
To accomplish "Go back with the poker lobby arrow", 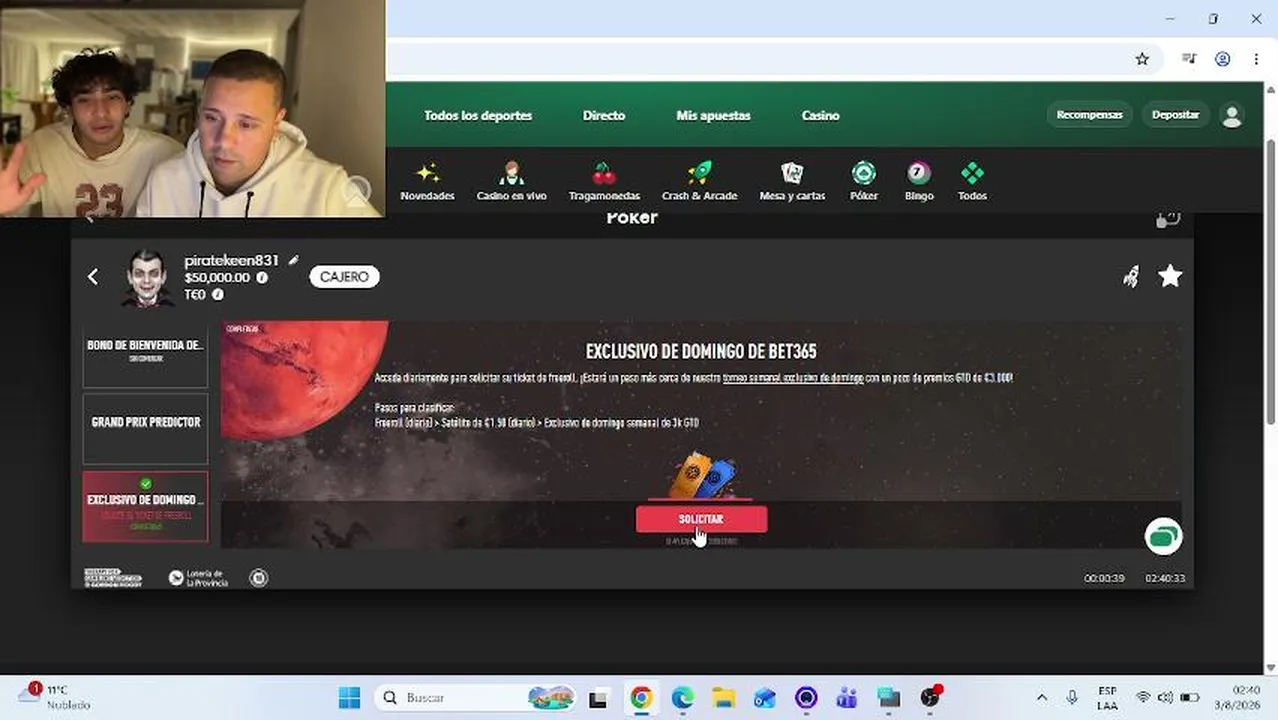I will coord(93,277).
